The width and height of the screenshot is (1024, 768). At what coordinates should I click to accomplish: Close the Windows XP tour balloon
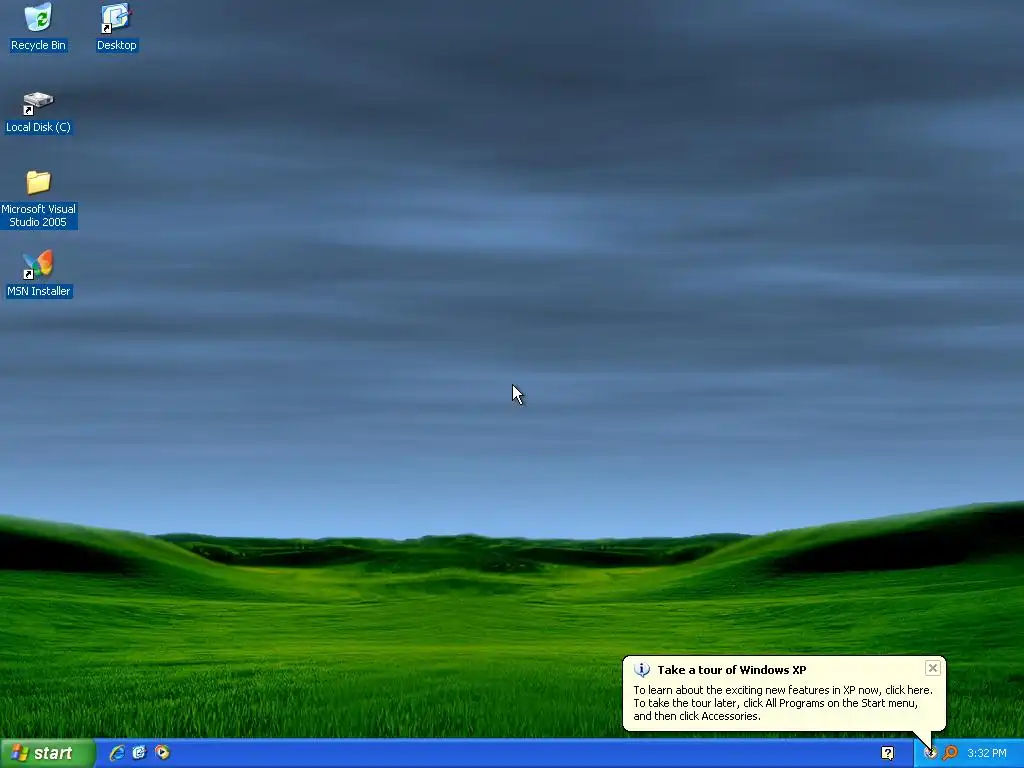[x=933, y=668]
